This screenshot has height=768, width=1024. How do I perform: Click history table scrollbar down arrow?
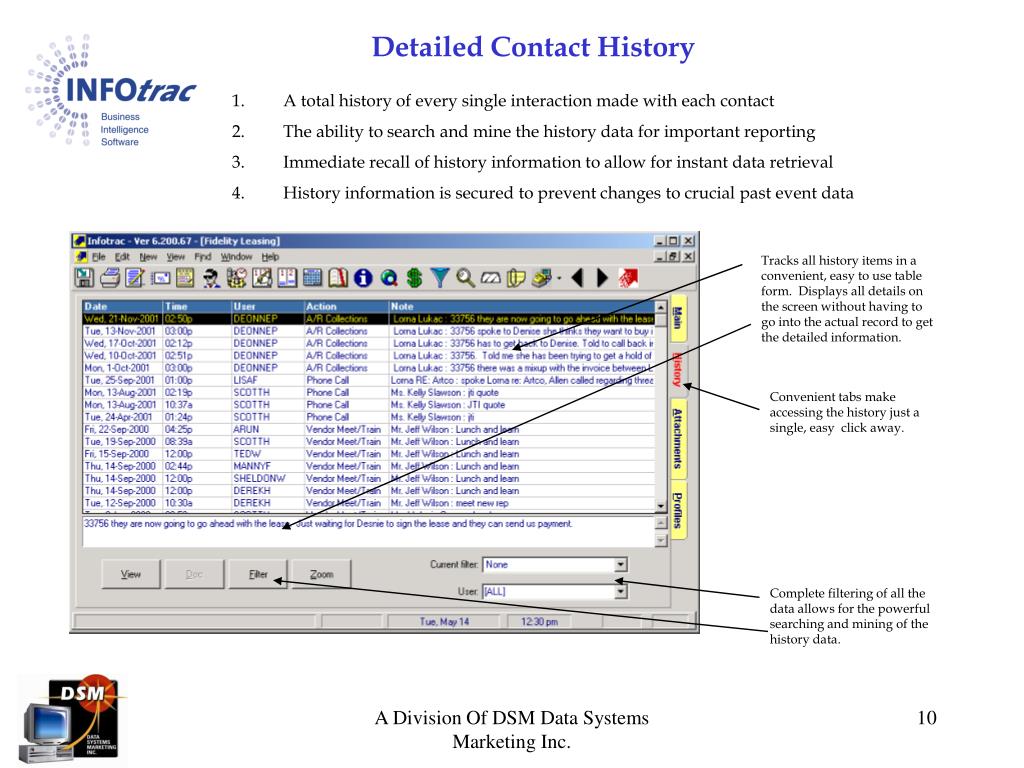tap(661, 506)
